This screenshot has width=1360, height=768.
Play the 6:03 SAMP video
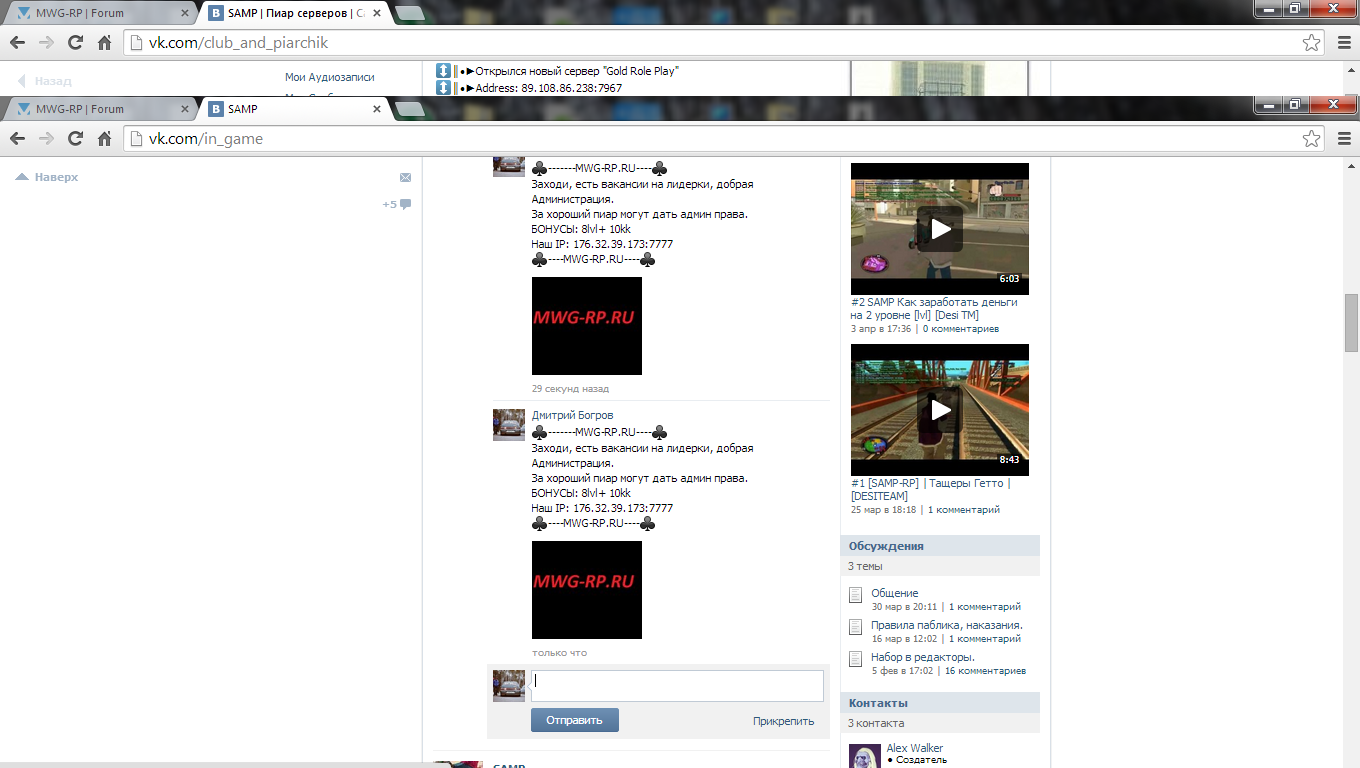(939, 229)
